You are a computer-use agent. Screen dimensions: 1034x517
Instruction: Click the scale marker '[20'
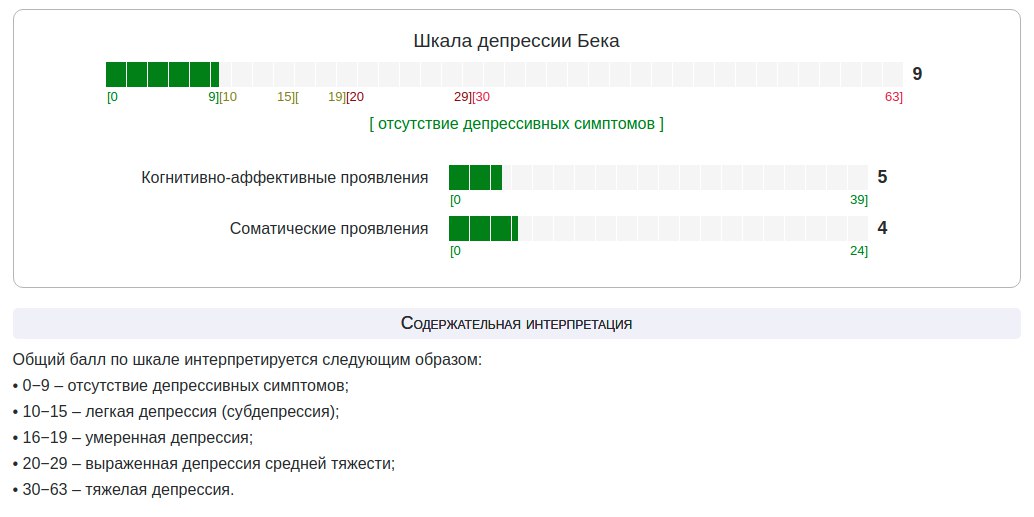point(355,97)
